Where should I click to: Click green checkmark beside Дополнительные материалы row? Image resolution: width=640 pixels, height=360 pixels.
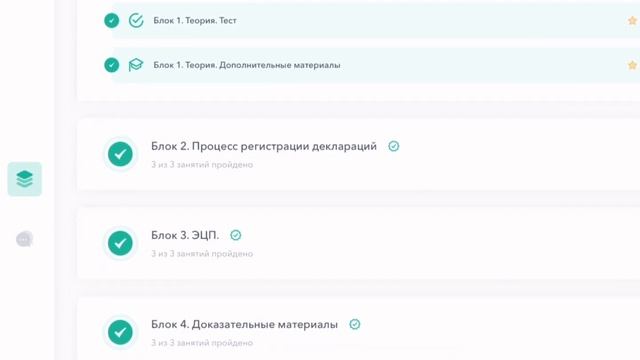[111, 65]
